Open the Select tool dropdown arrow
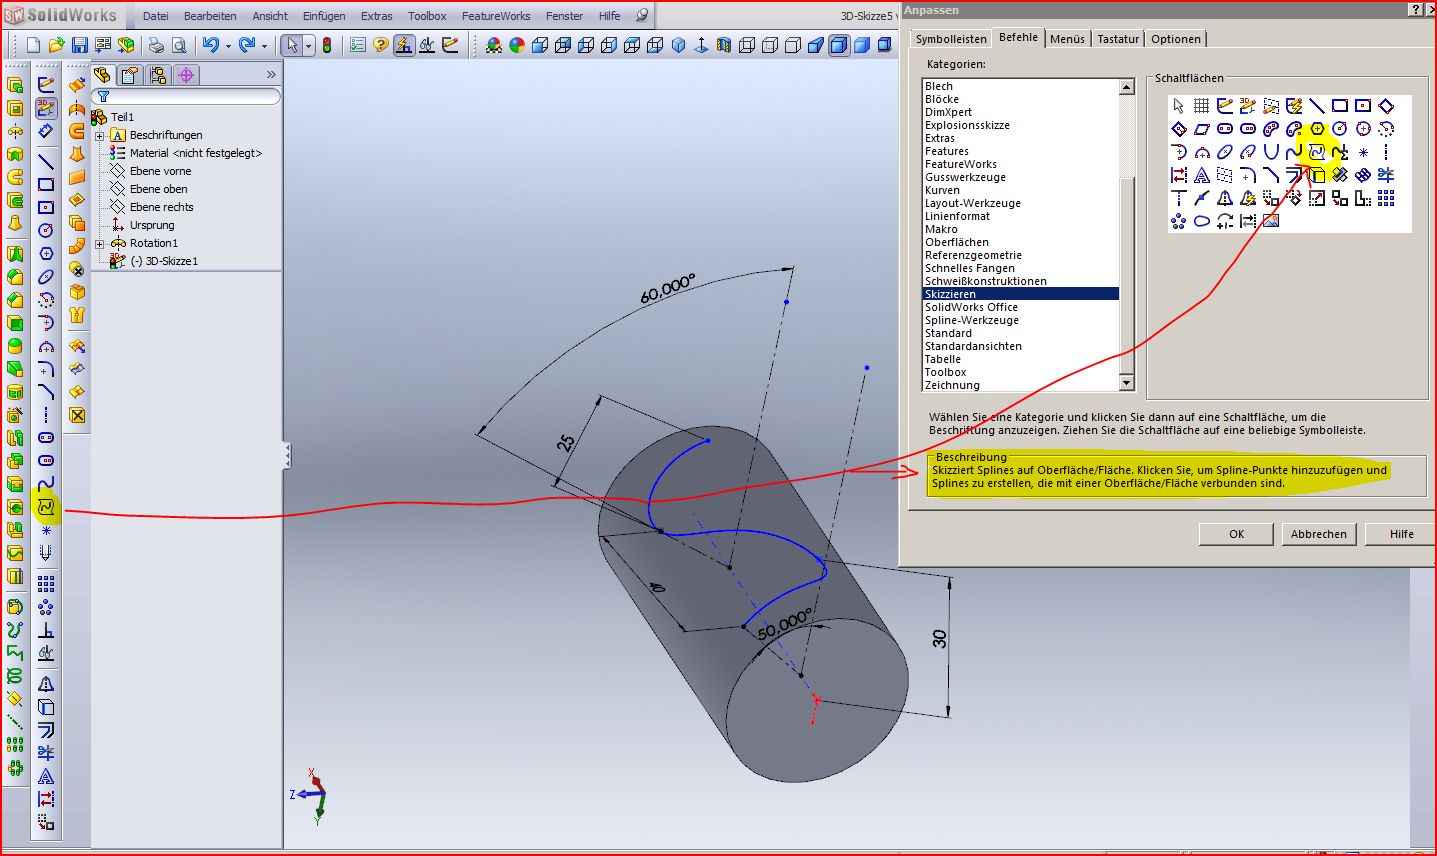The height and width of the screenshot is (856, 1437). (308, 46)
